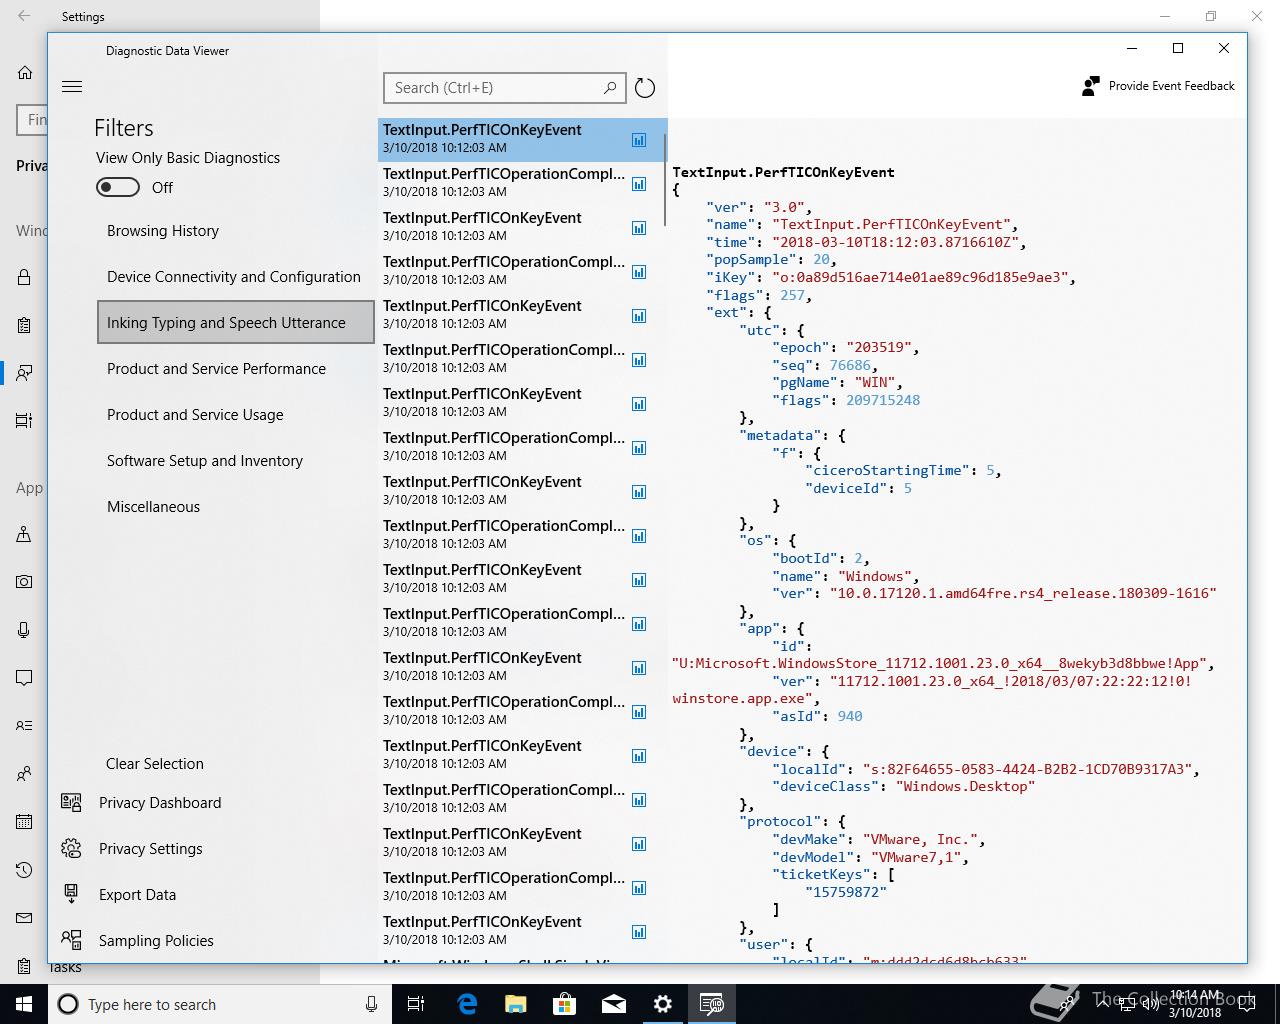Open Sampling Policies
This screenshot has width=1280, height=1024.
[137, 941]
